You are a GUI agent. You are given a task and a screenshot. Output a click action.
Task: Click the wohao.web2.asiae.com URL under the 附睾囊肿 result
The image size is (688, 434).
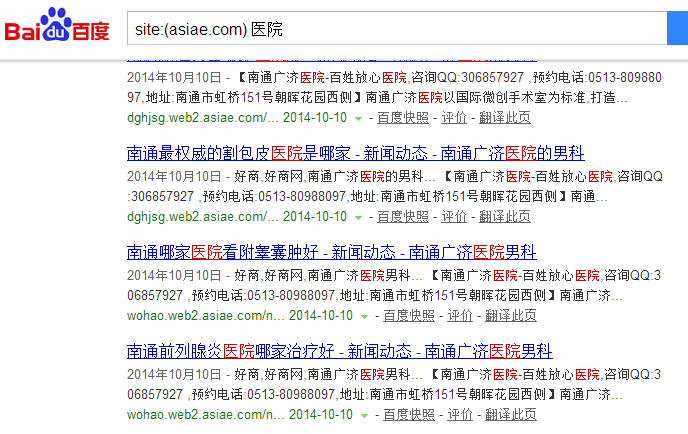pos(205,315)
